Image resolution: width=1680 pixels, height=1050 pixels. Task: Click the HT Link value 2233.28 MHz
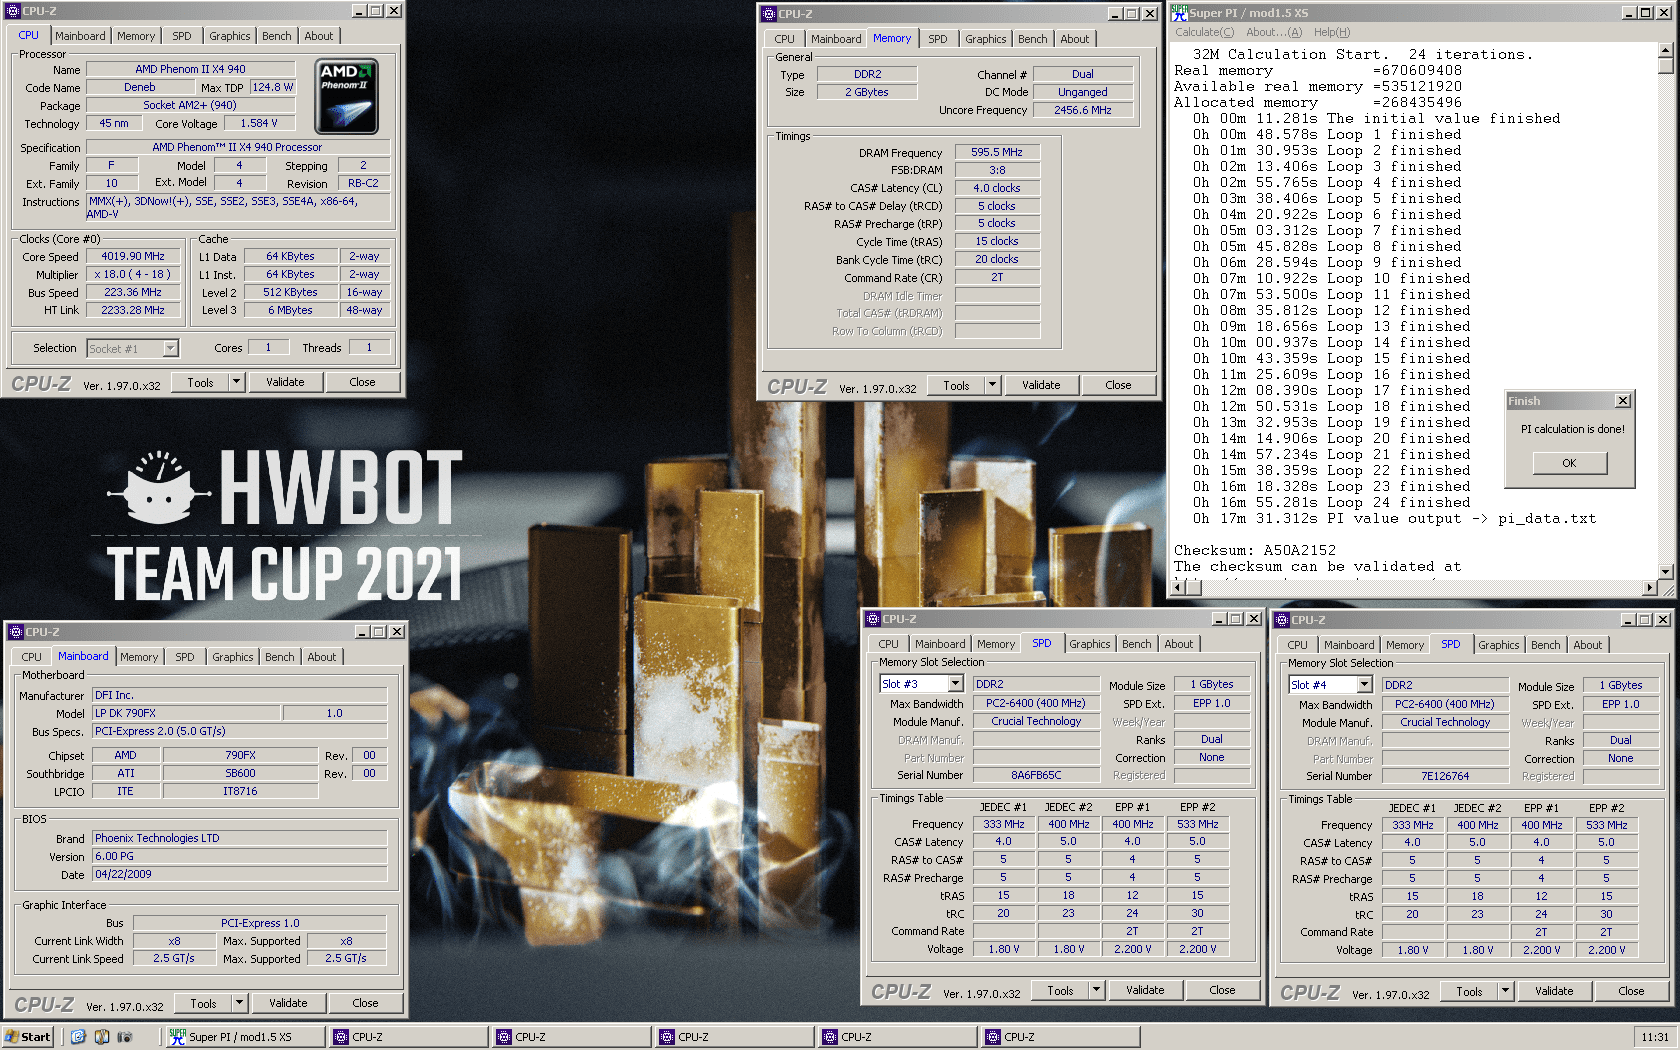click(133, 310)
